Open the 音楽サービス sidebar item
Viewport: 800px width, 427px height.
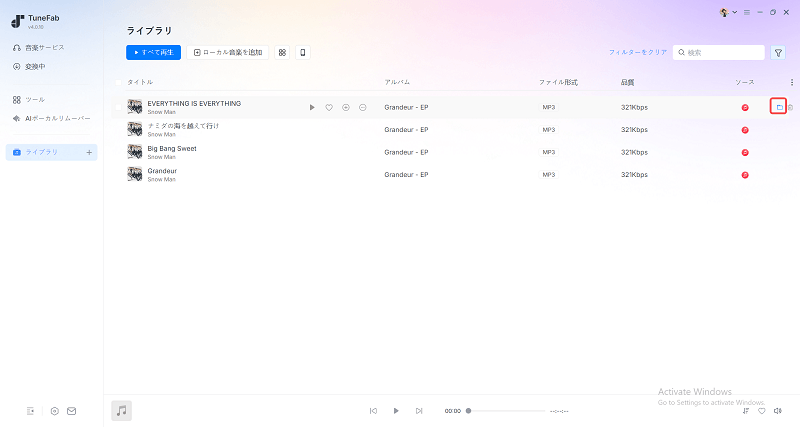39,47
